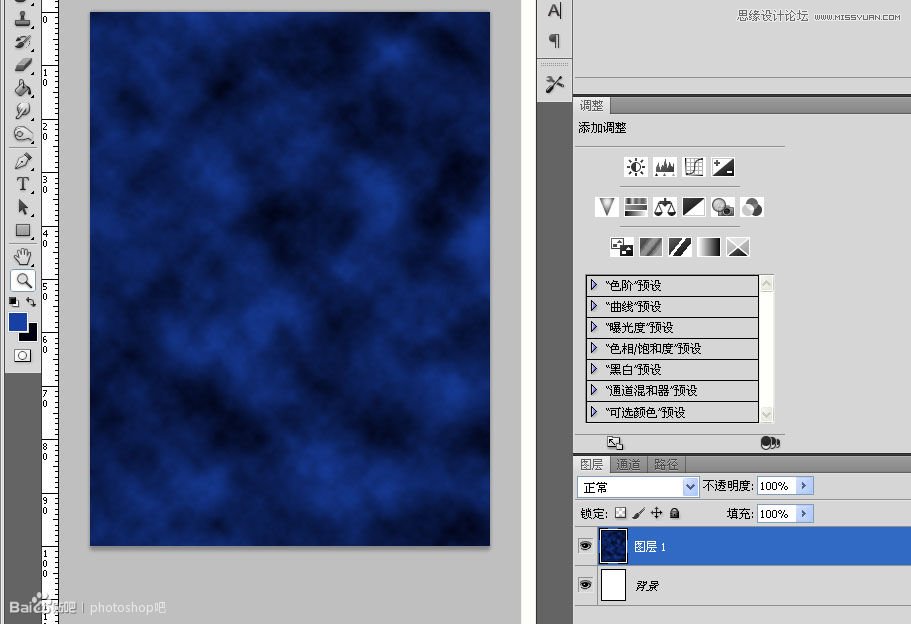This screenshot has width=911, height=624.
Task: Select the Zoom tool in the toolbar
Action: pyautogui.click(x=22, y=281)
